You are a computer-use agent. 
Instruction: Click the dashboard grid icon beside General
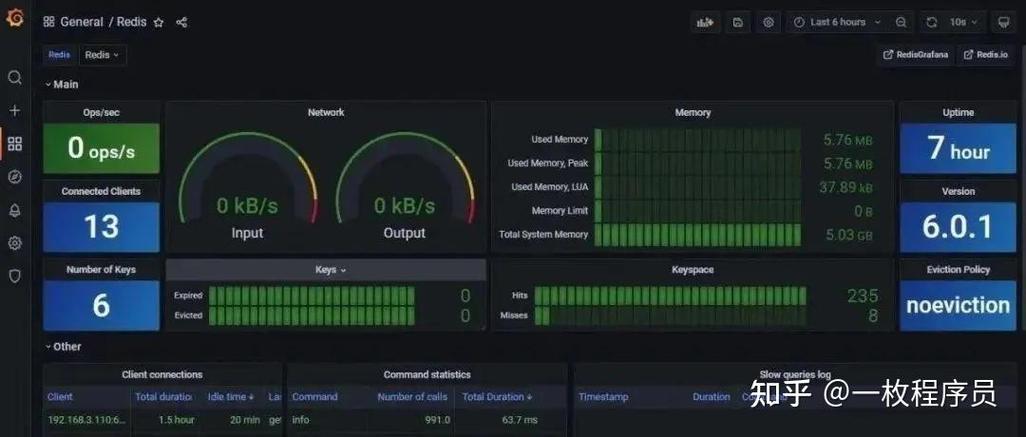[49, 22]
